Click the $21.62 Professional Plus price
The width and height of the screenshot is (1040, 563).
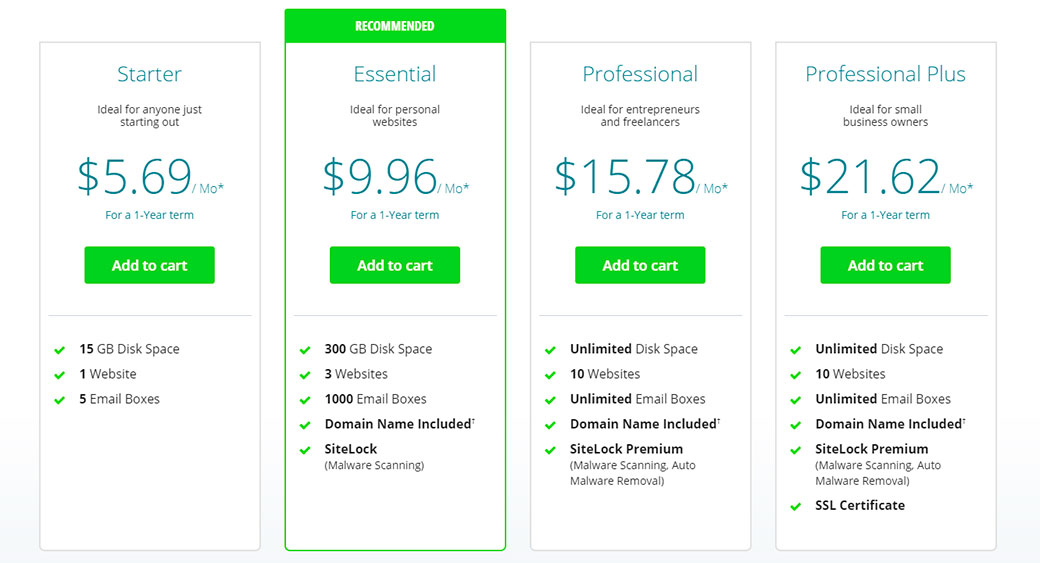(871, 177)
